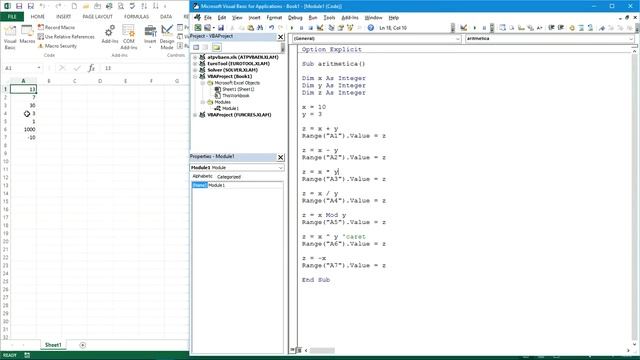
Task: Click View Code icon in Project panel
Action: point(196,47)
